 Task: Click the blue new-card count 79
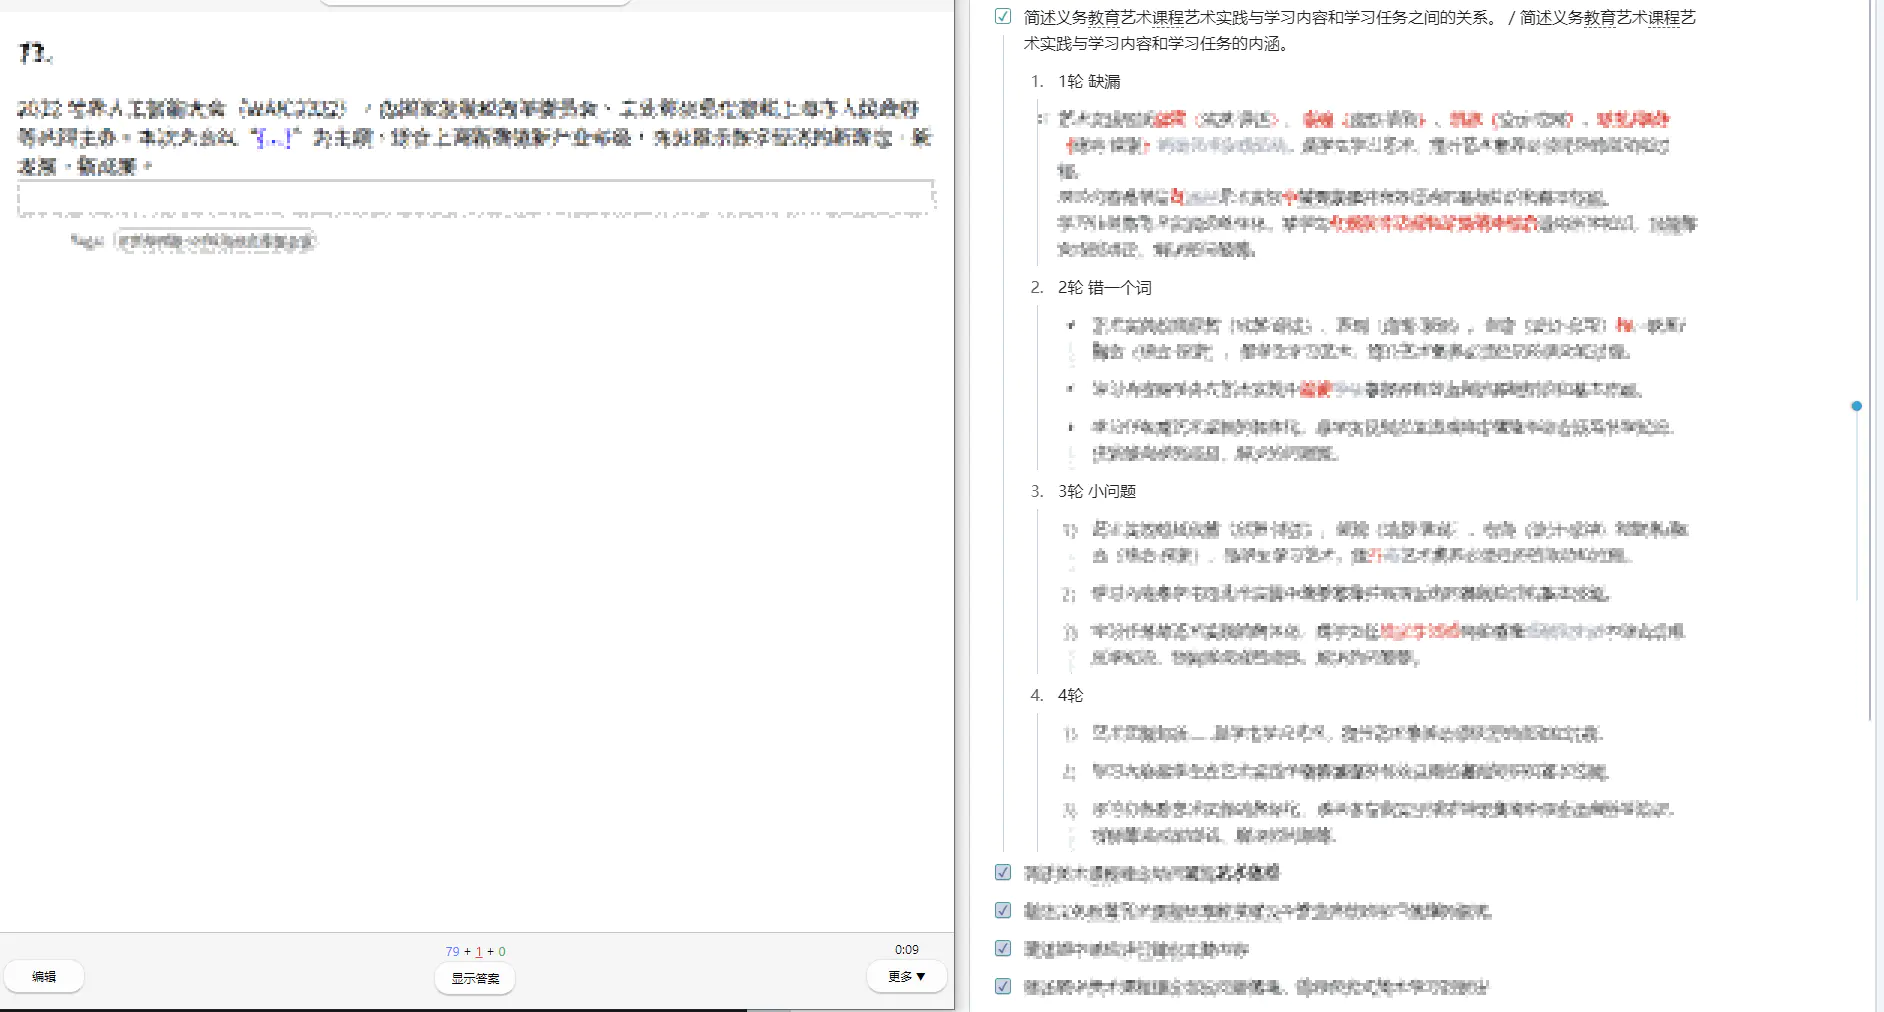[452, 951]
